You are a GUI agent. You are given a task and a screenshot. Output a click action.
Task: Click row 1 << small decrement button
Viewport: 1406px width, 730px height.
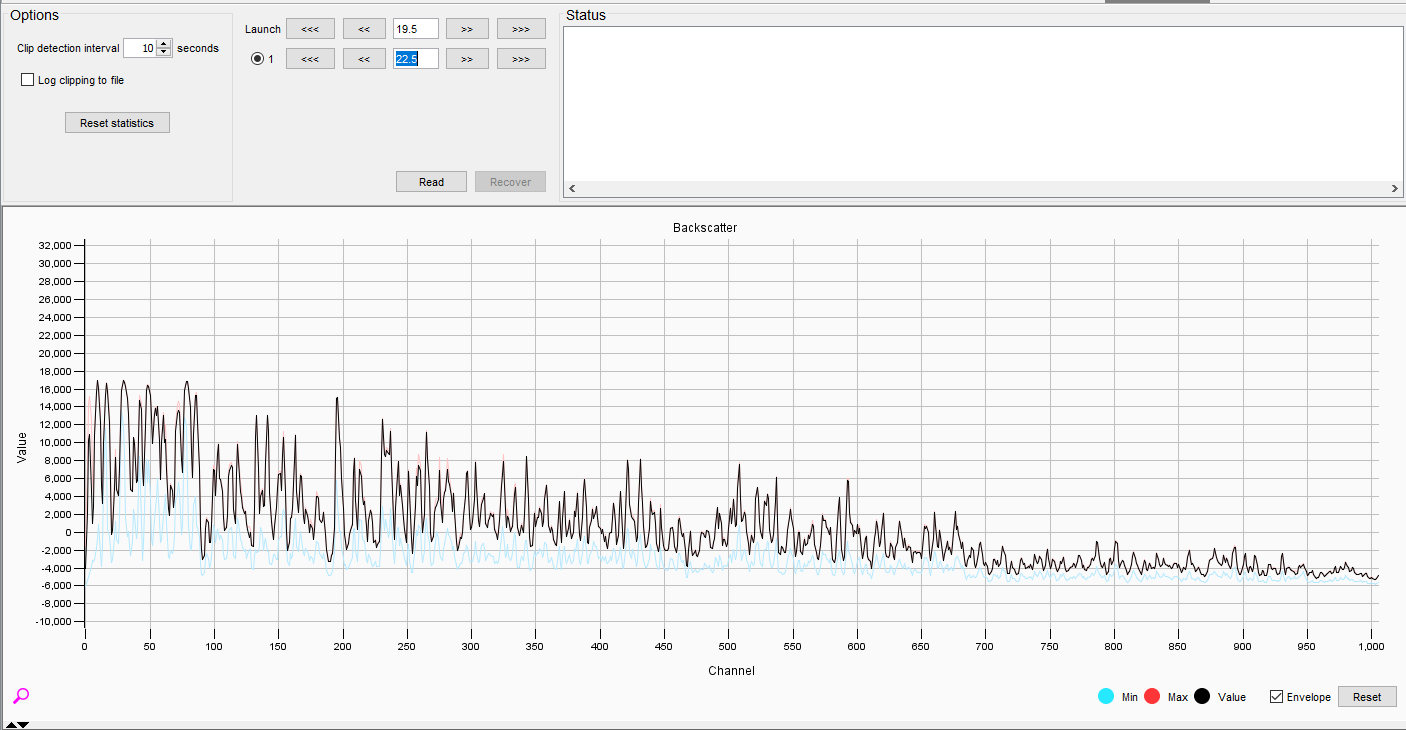pyautogui.click(x=364, y=59)
